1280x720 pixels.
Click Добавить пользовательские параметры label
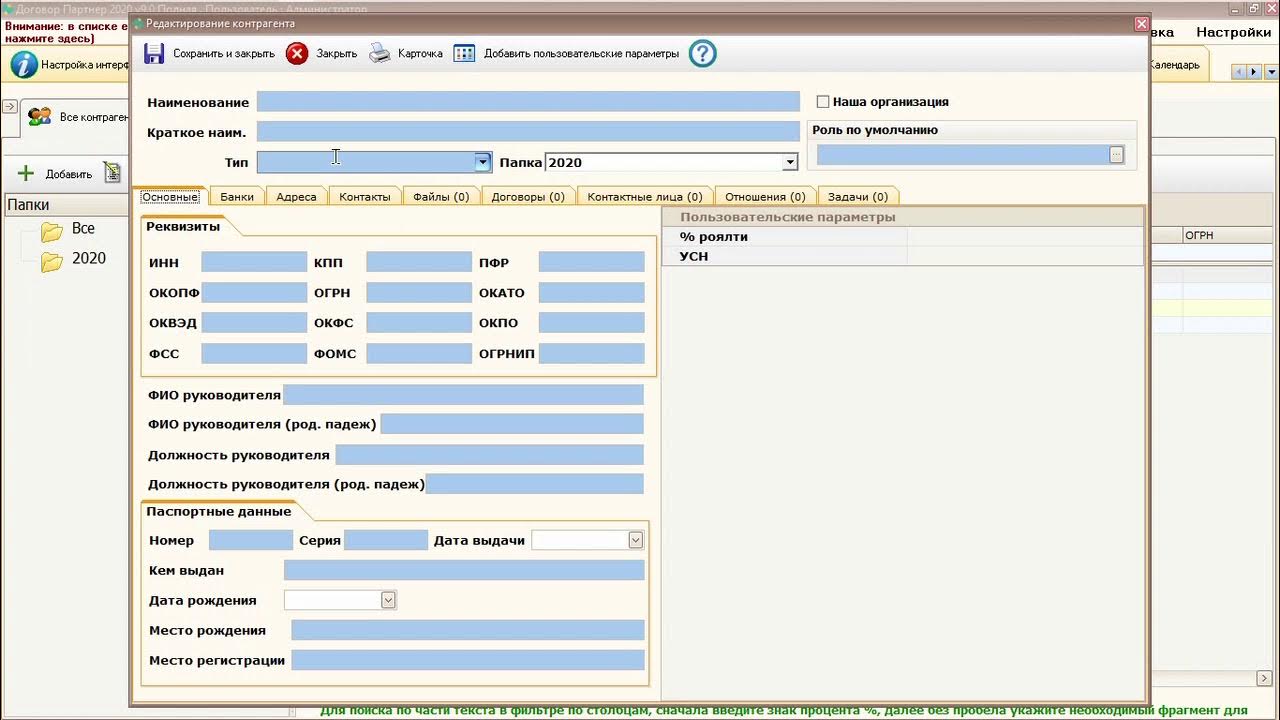tap(582, 54)
